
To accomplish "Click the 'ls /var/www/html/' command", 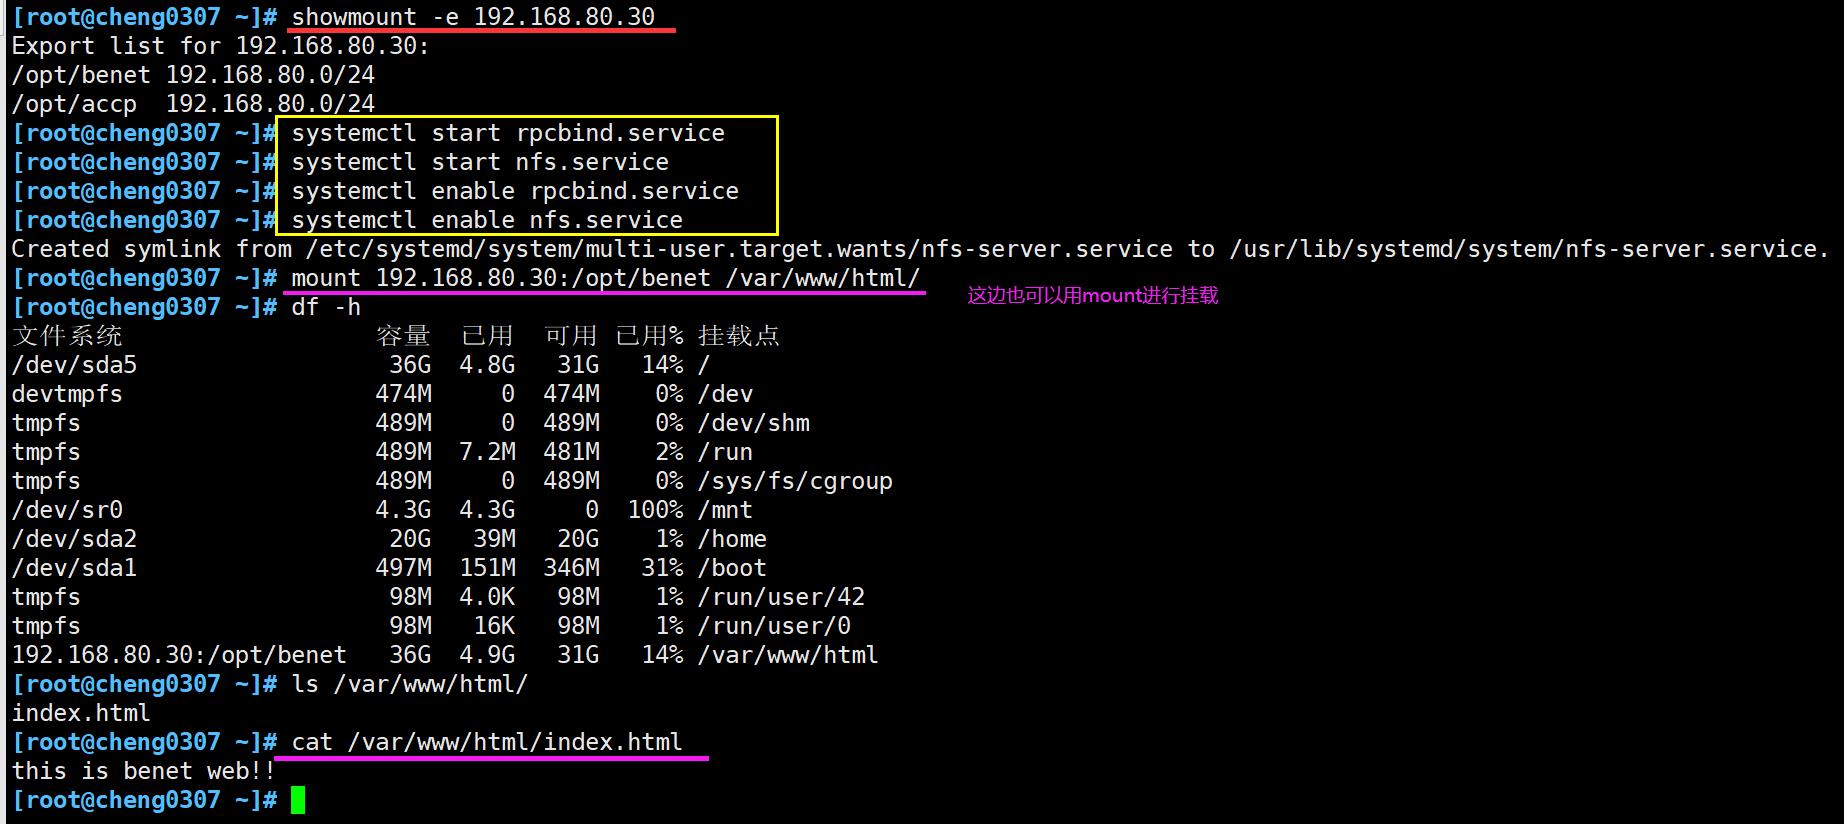I will click(410, 684).
